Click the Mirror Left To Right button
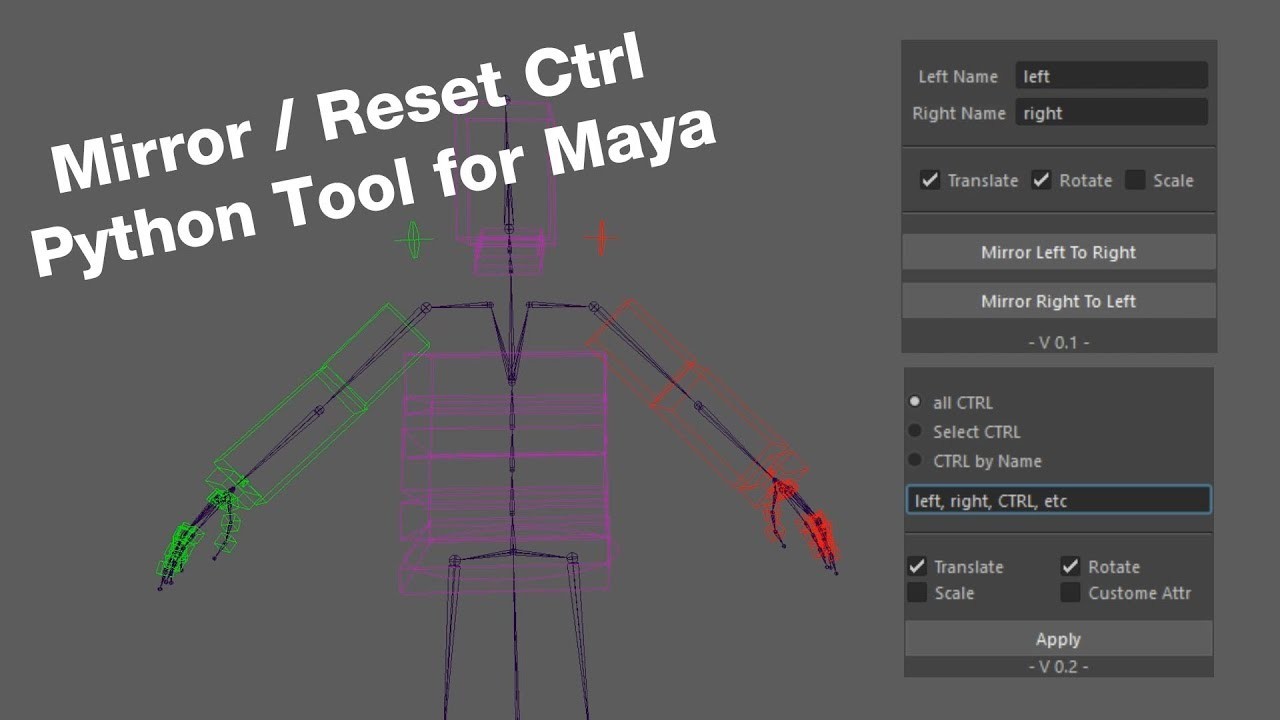Screen dimensions: 1280x720 coord(1059,252)
